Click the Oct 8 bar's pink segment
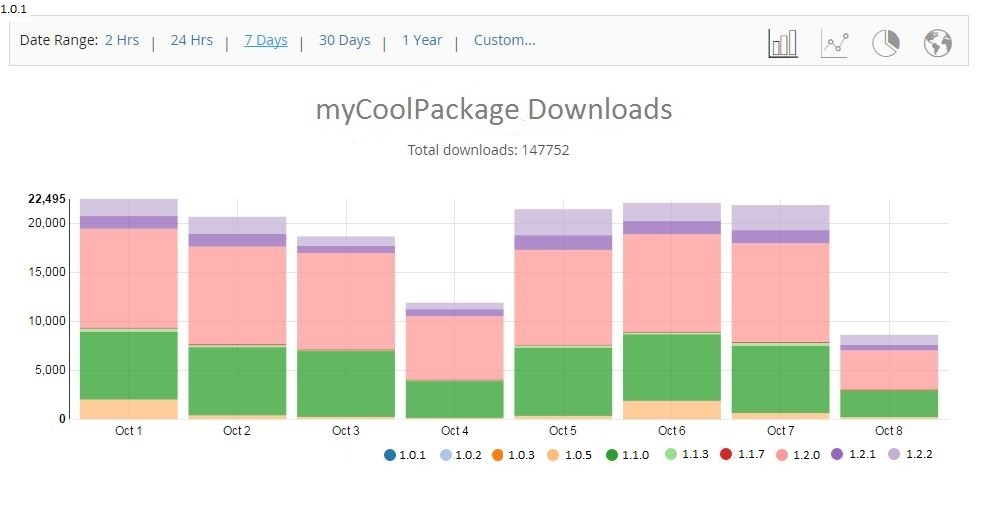The height and width of the screenshot is (506, 989). coord(888,369)
